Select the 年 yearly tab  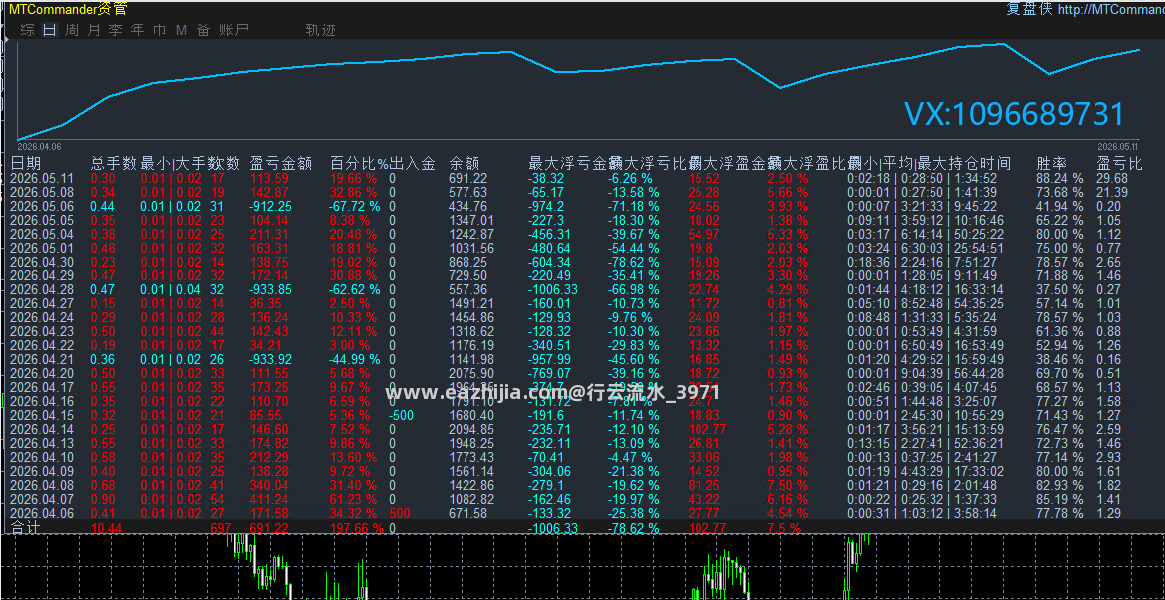(137, 30)
